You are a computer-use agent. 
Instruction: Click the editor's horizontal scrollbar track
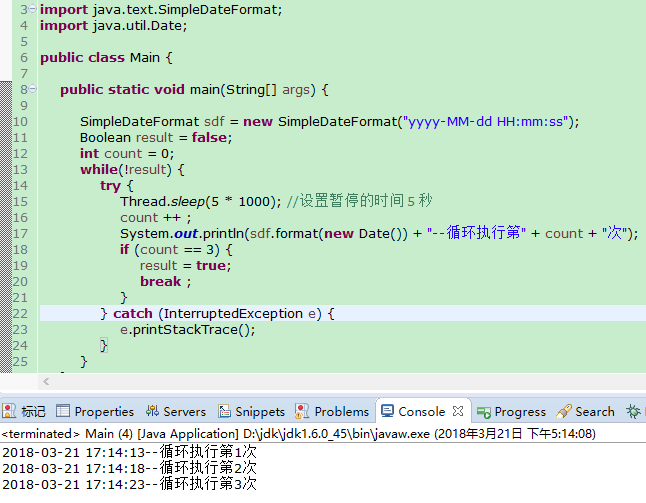(x=340, y=381)
